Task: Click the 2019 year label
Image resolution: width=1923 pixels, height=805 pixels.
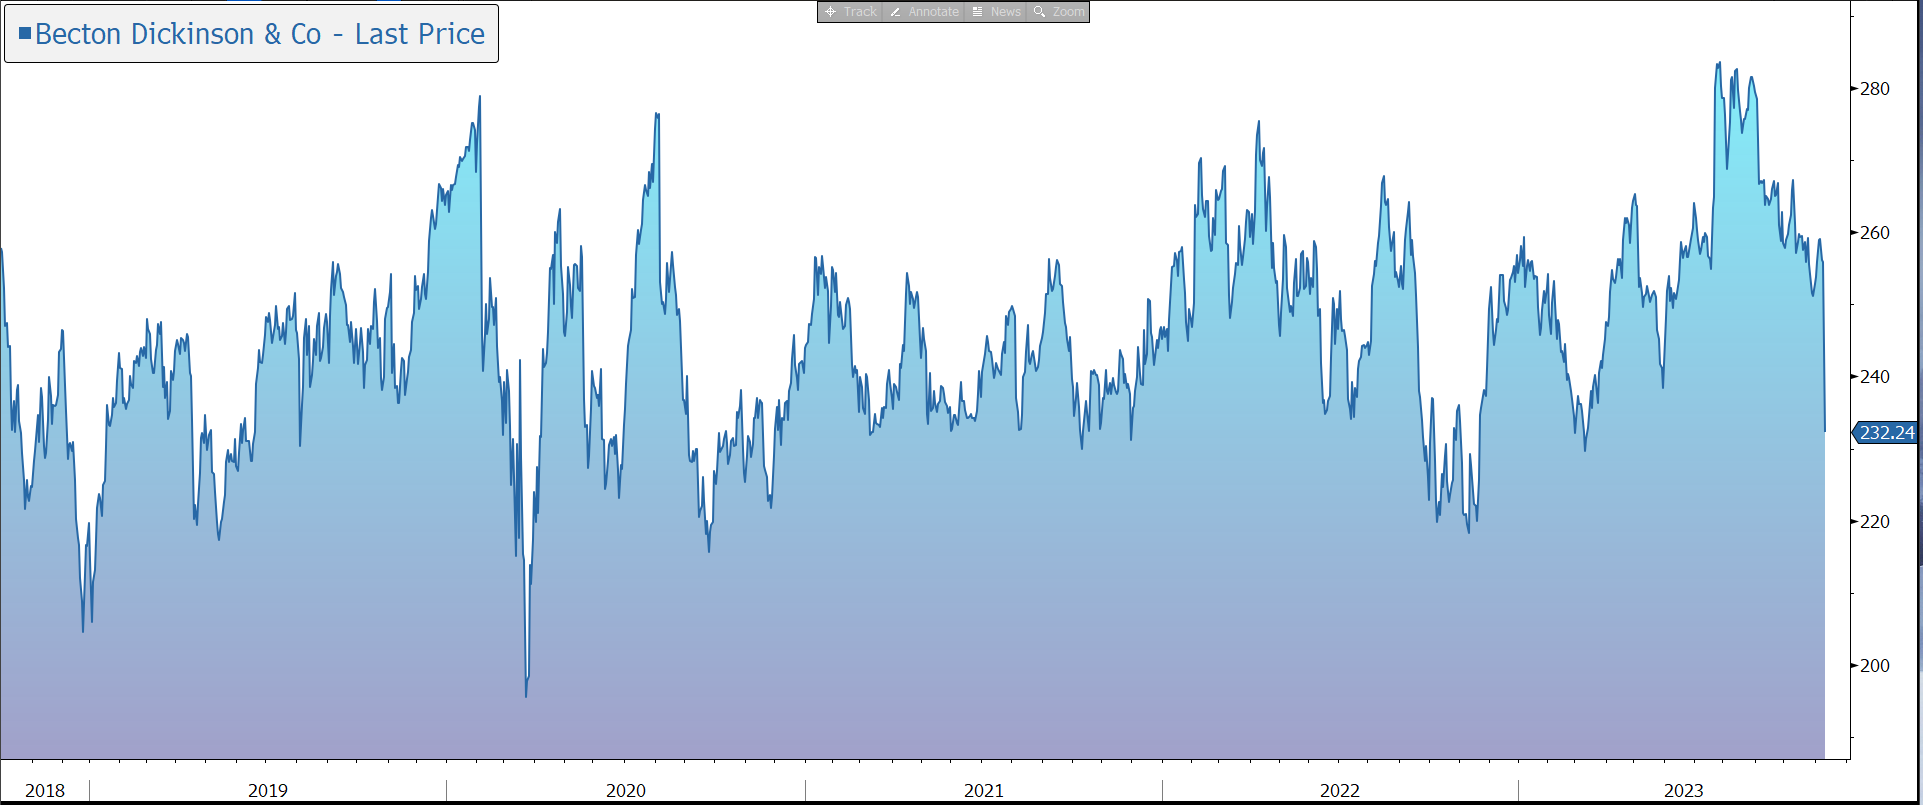Action: point(268,791)
